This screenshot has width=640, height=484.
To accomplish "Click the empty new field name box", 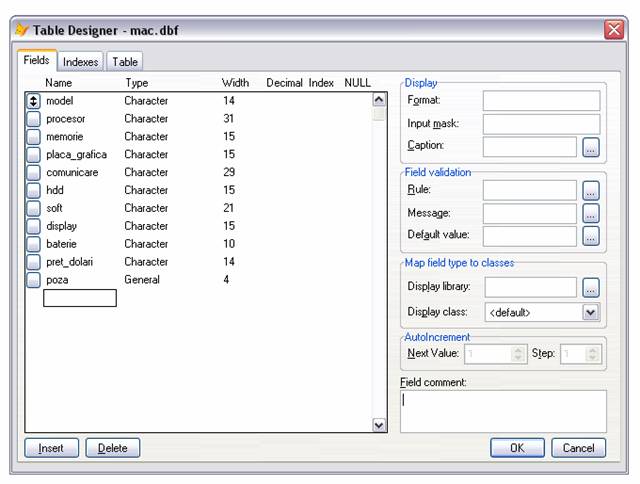I will pyautogui.click(x=80, y=298).
